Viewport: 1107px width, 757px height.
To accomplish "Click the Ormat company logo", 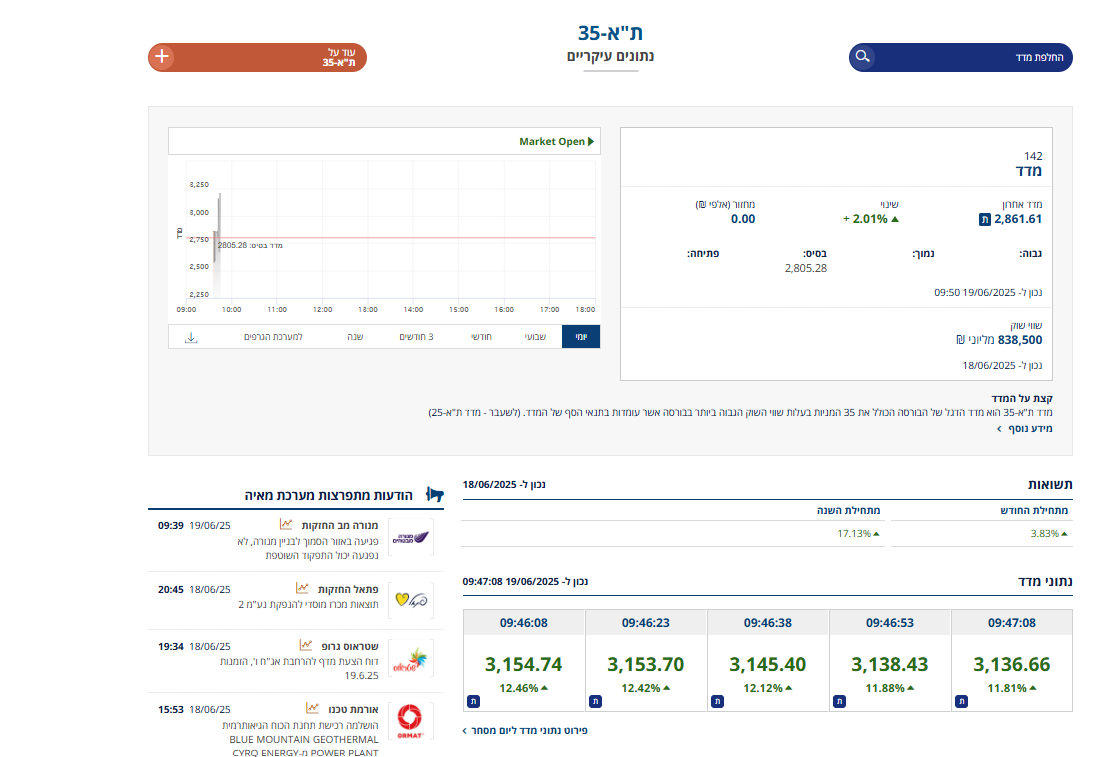I will coord(410,720).
